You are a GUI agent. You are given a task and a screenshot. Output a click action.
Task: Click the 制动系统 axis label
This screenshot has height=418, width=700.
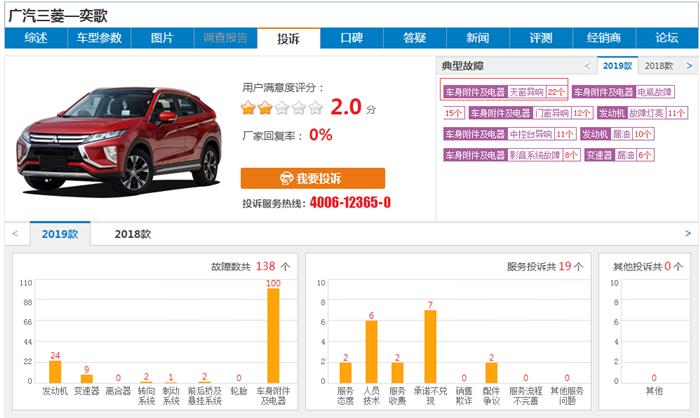171,396
